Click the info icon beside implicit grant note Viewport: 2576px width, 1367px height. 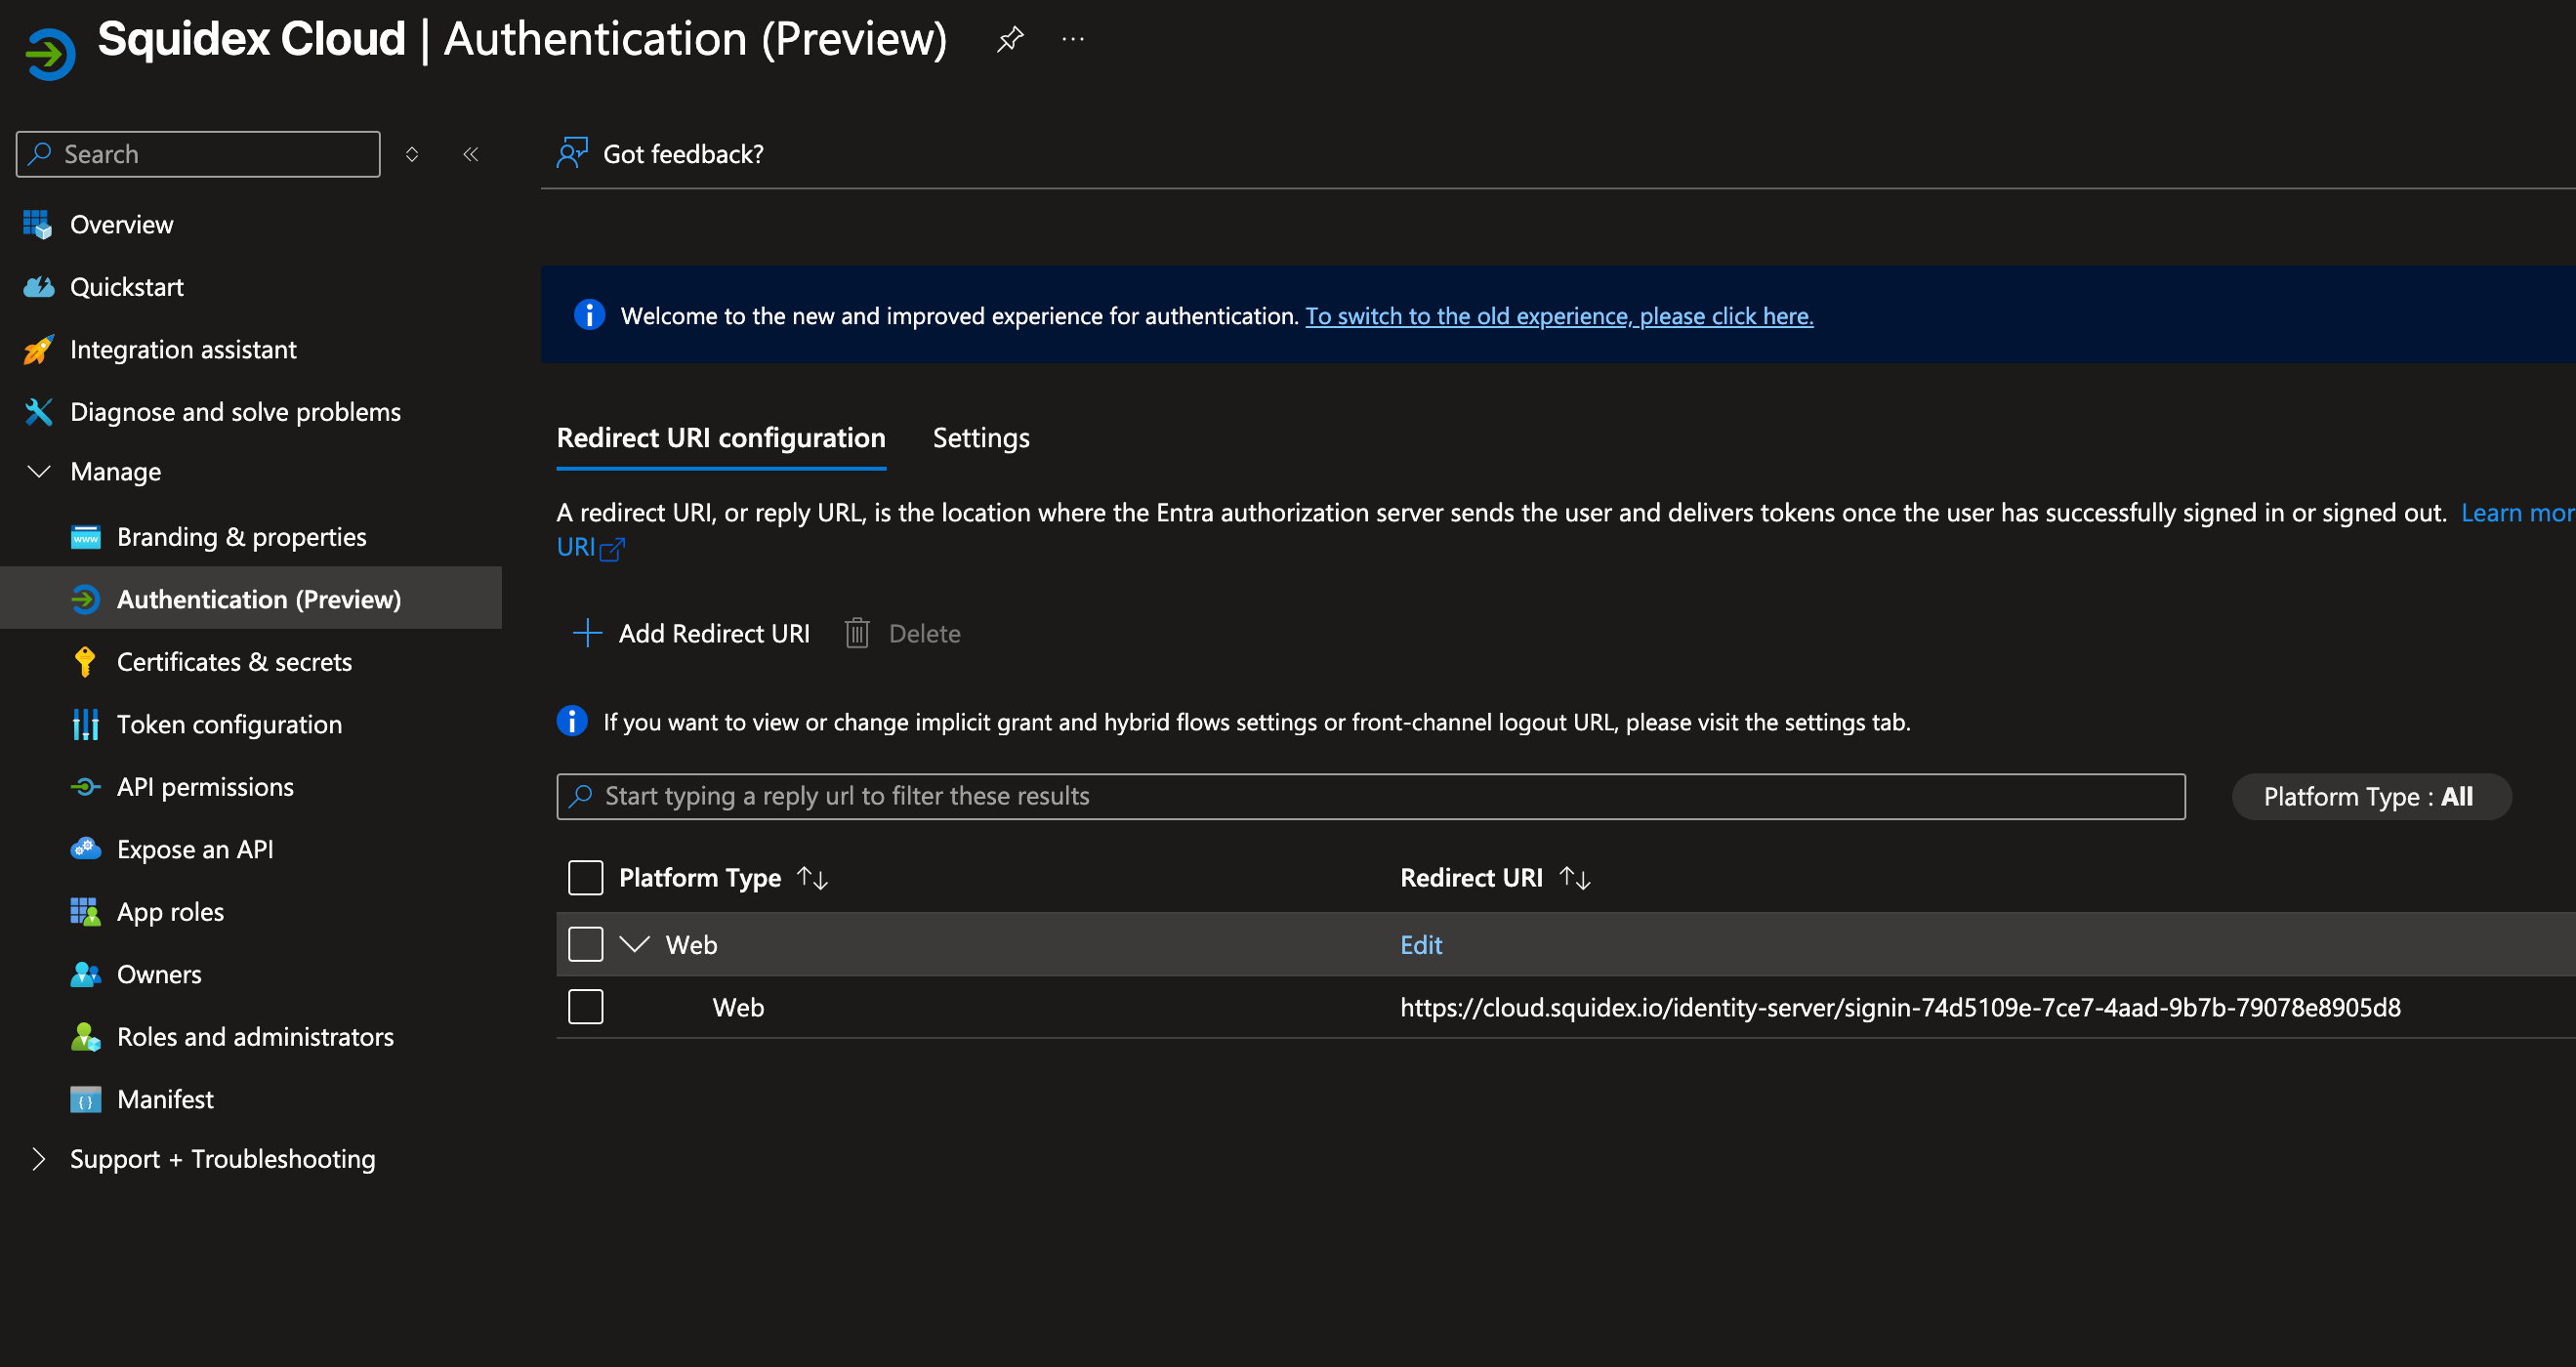coord(572,721)
